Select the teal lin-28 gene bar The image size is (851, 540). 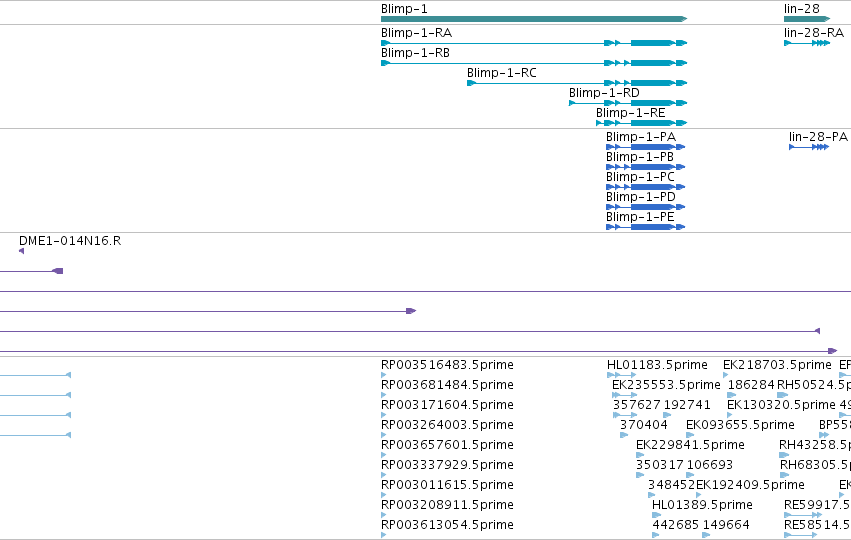tap(807, 19)
